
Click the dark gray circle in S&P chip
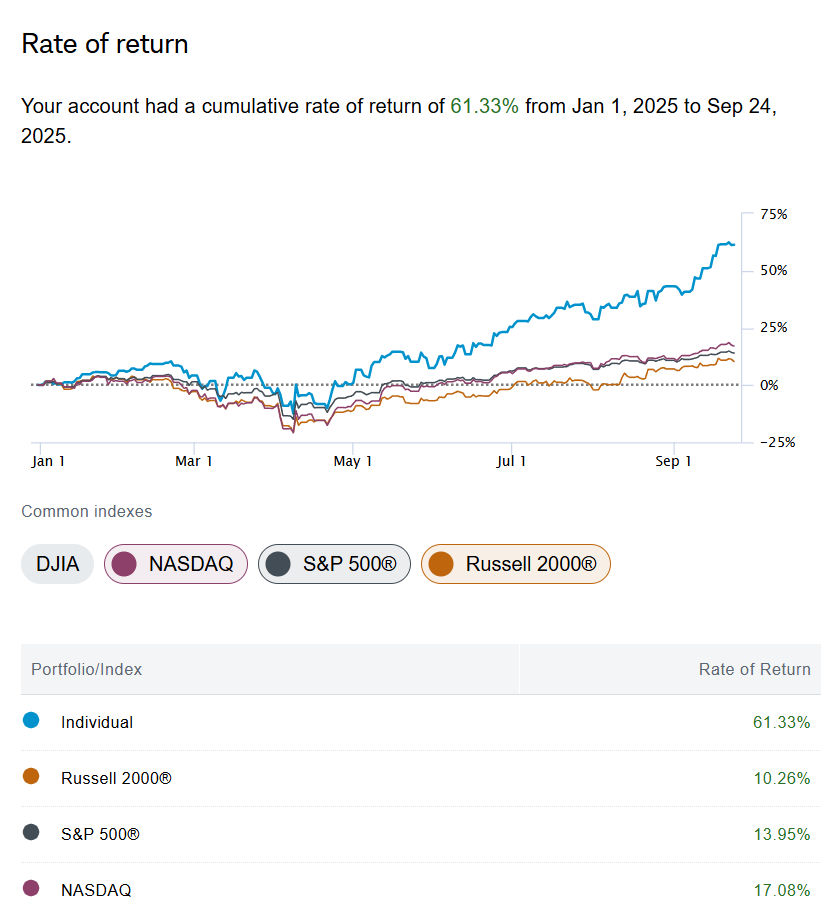coord(278,564)
